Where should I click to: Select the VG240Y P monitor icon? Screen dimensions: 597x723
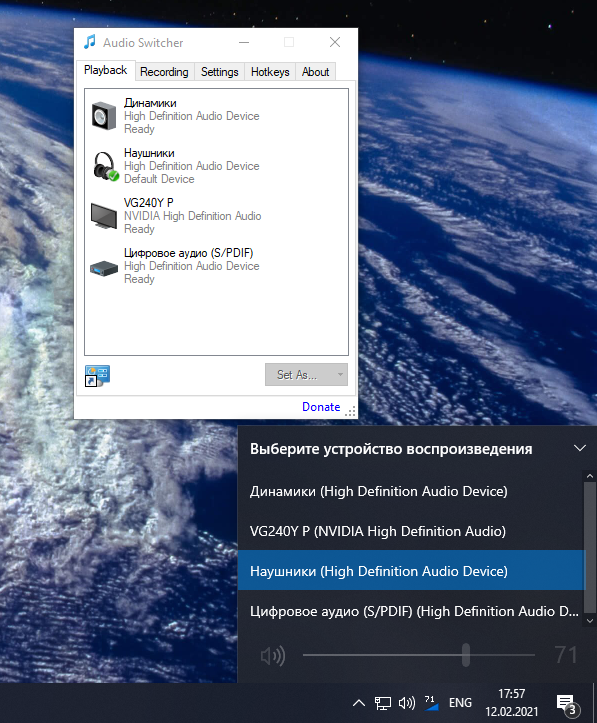pos(104,216)
